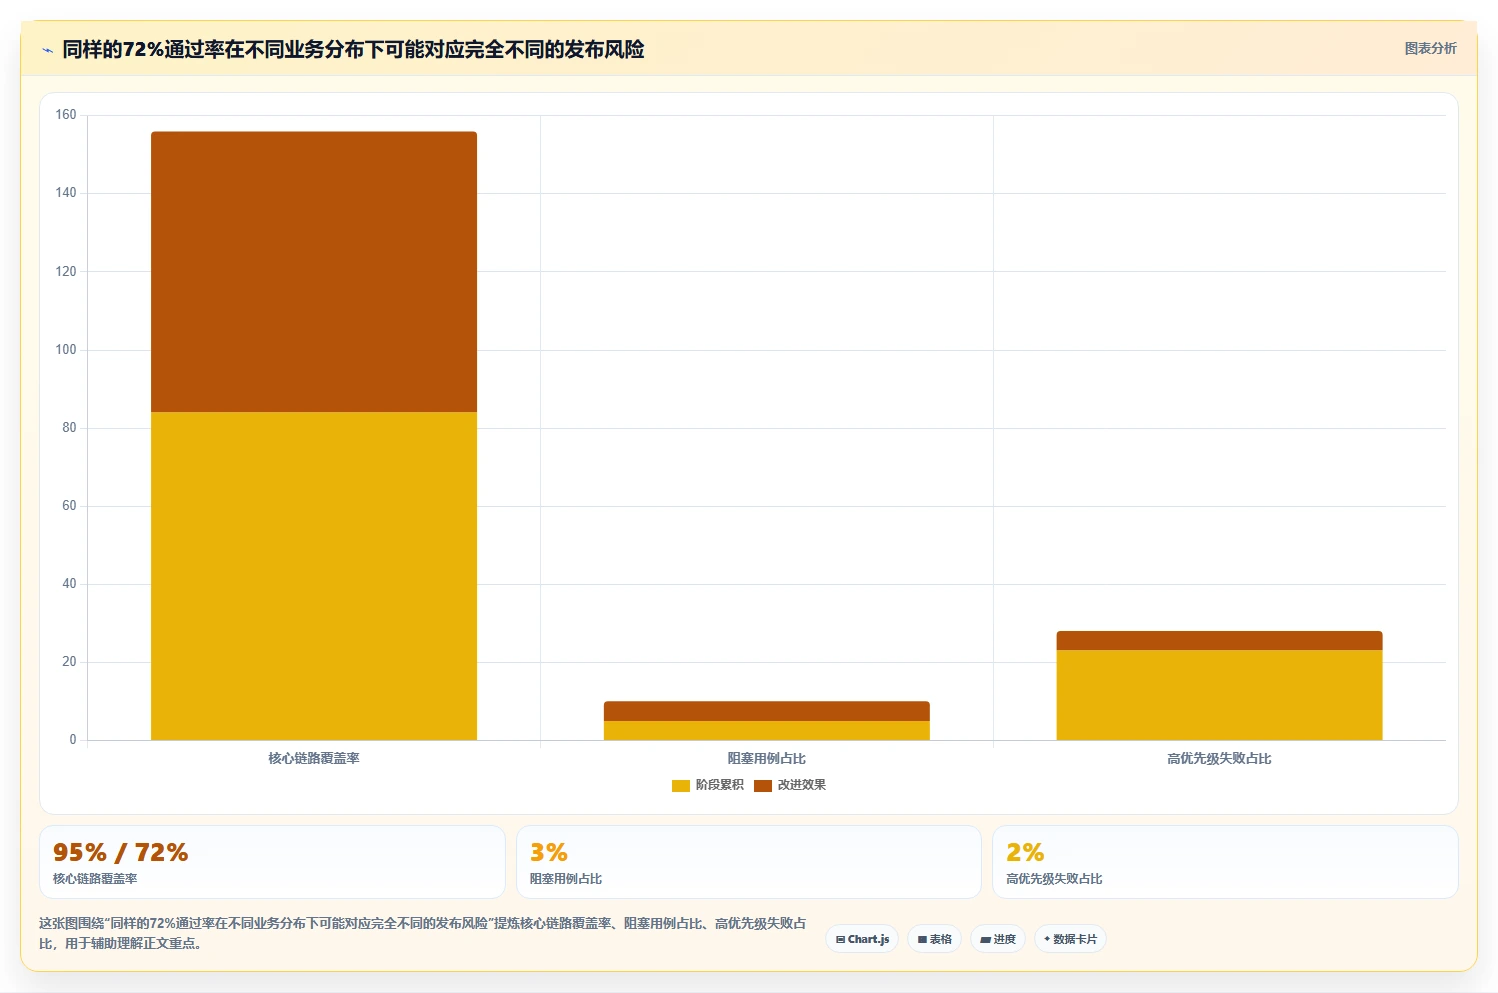The height and width of the screenshot is (993, 1498).
Task: Click the 95% / 72% data card value
Action: click(120, 852)
